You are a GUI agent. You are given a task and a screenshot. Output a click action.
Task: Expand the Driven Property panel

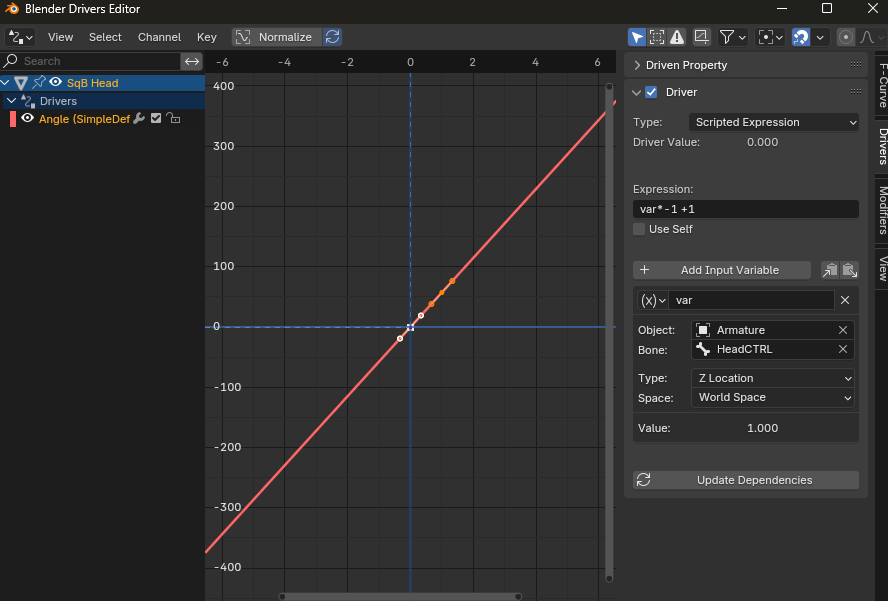click(x=637, y=65)
